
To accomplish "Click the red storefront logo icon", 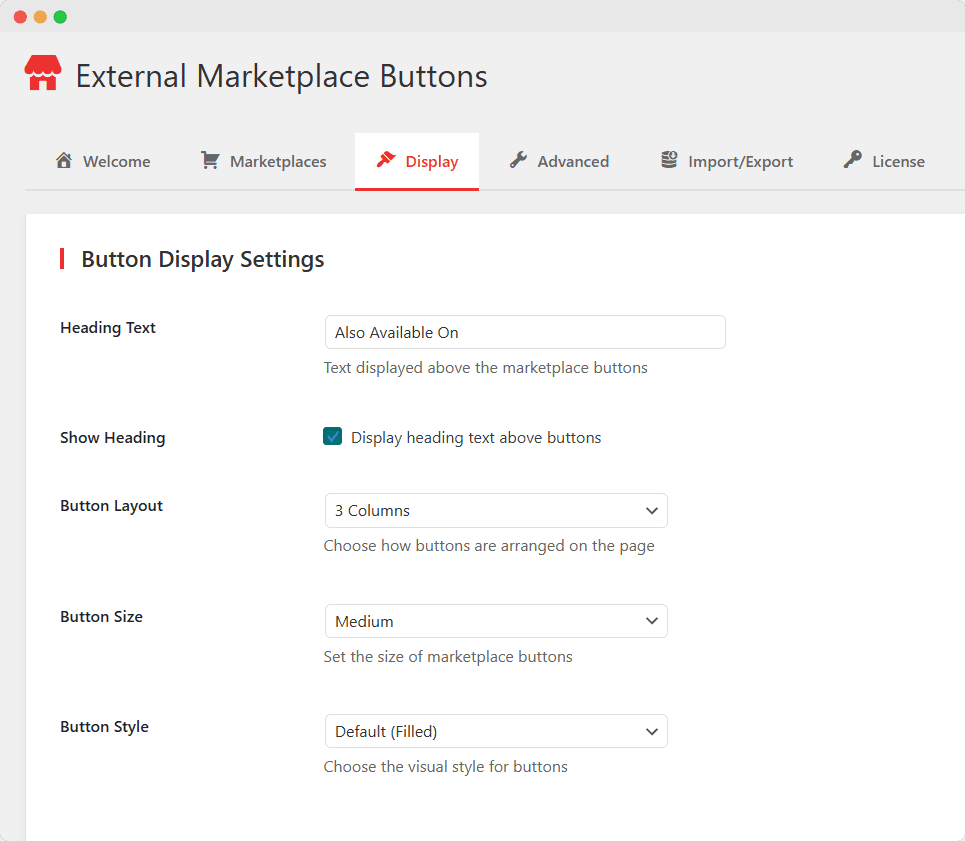I will click(42, 73).
